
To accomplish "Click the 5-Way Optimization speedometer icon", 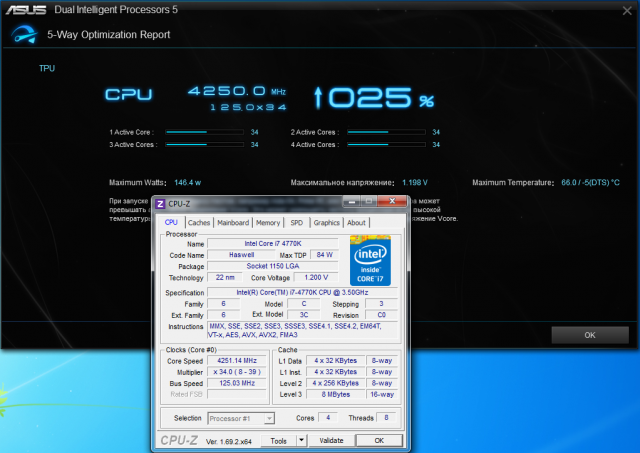I will [24, 34].
